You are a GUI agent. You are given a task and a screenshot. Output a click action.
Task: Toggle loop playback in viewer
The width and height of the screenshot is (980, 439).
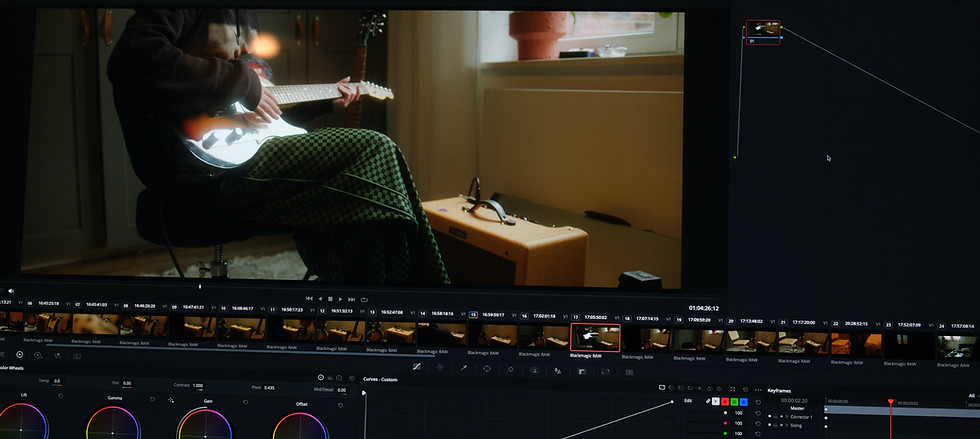click(364, 300)
